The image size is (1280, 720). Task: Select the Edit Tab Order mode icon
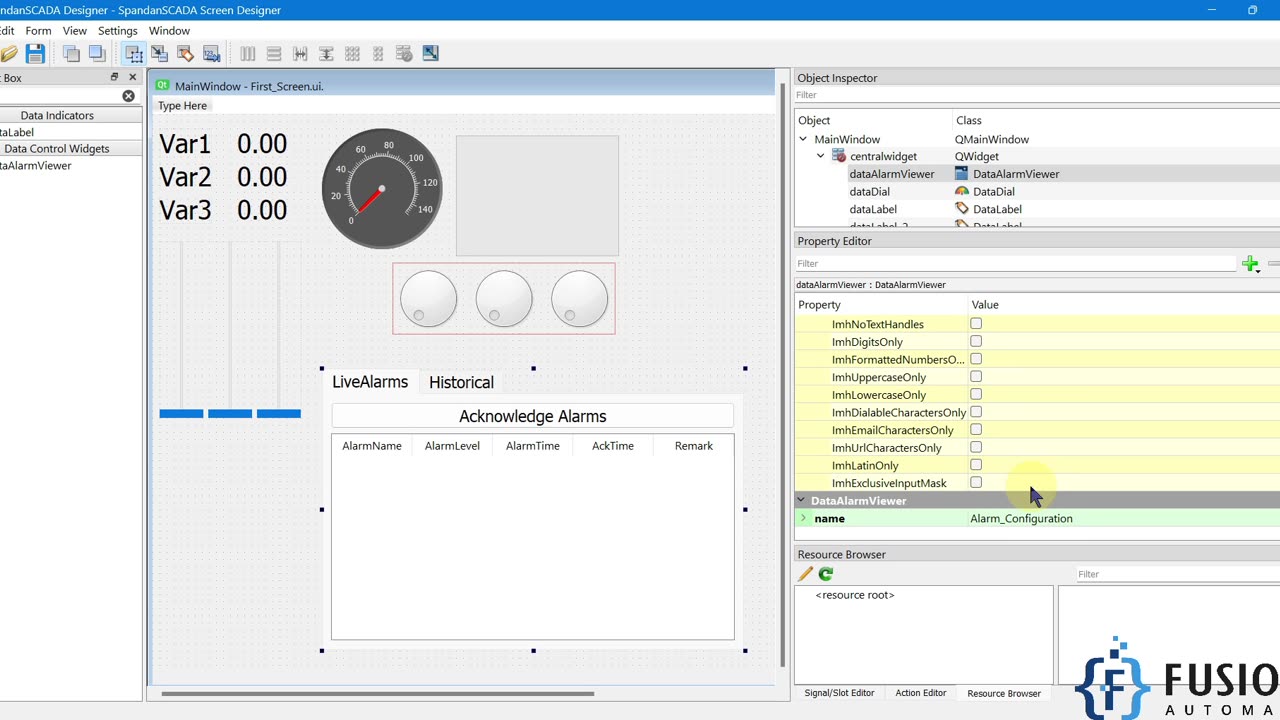211,53
